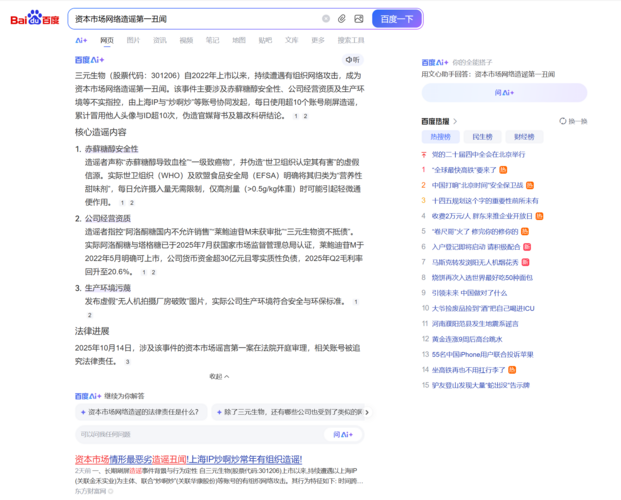Open the 地图 tab

click(239, 40)
